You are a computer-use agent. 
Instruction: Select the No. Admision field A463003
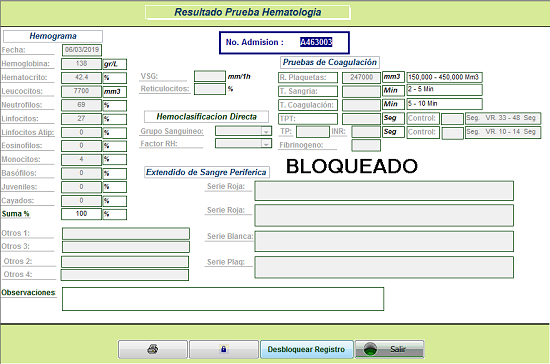[316, 42]
